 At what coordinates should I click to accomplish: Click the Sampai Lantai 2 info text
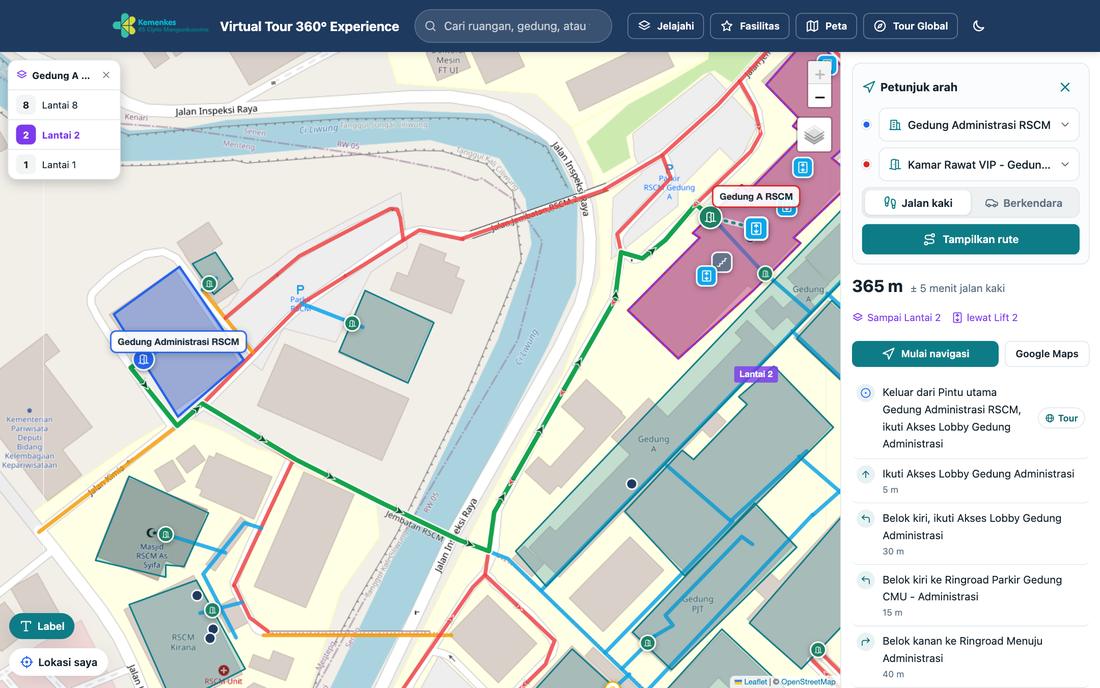point(897,318)
